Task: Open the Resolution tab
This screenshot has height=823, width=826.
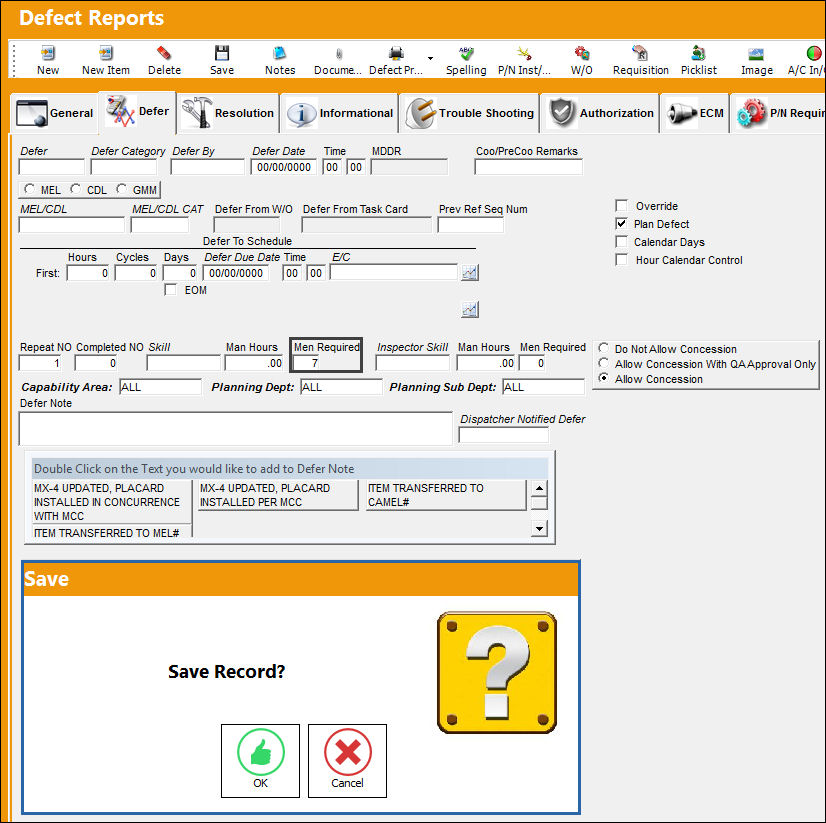Action: pyautogui.click(x=228, y=113)
